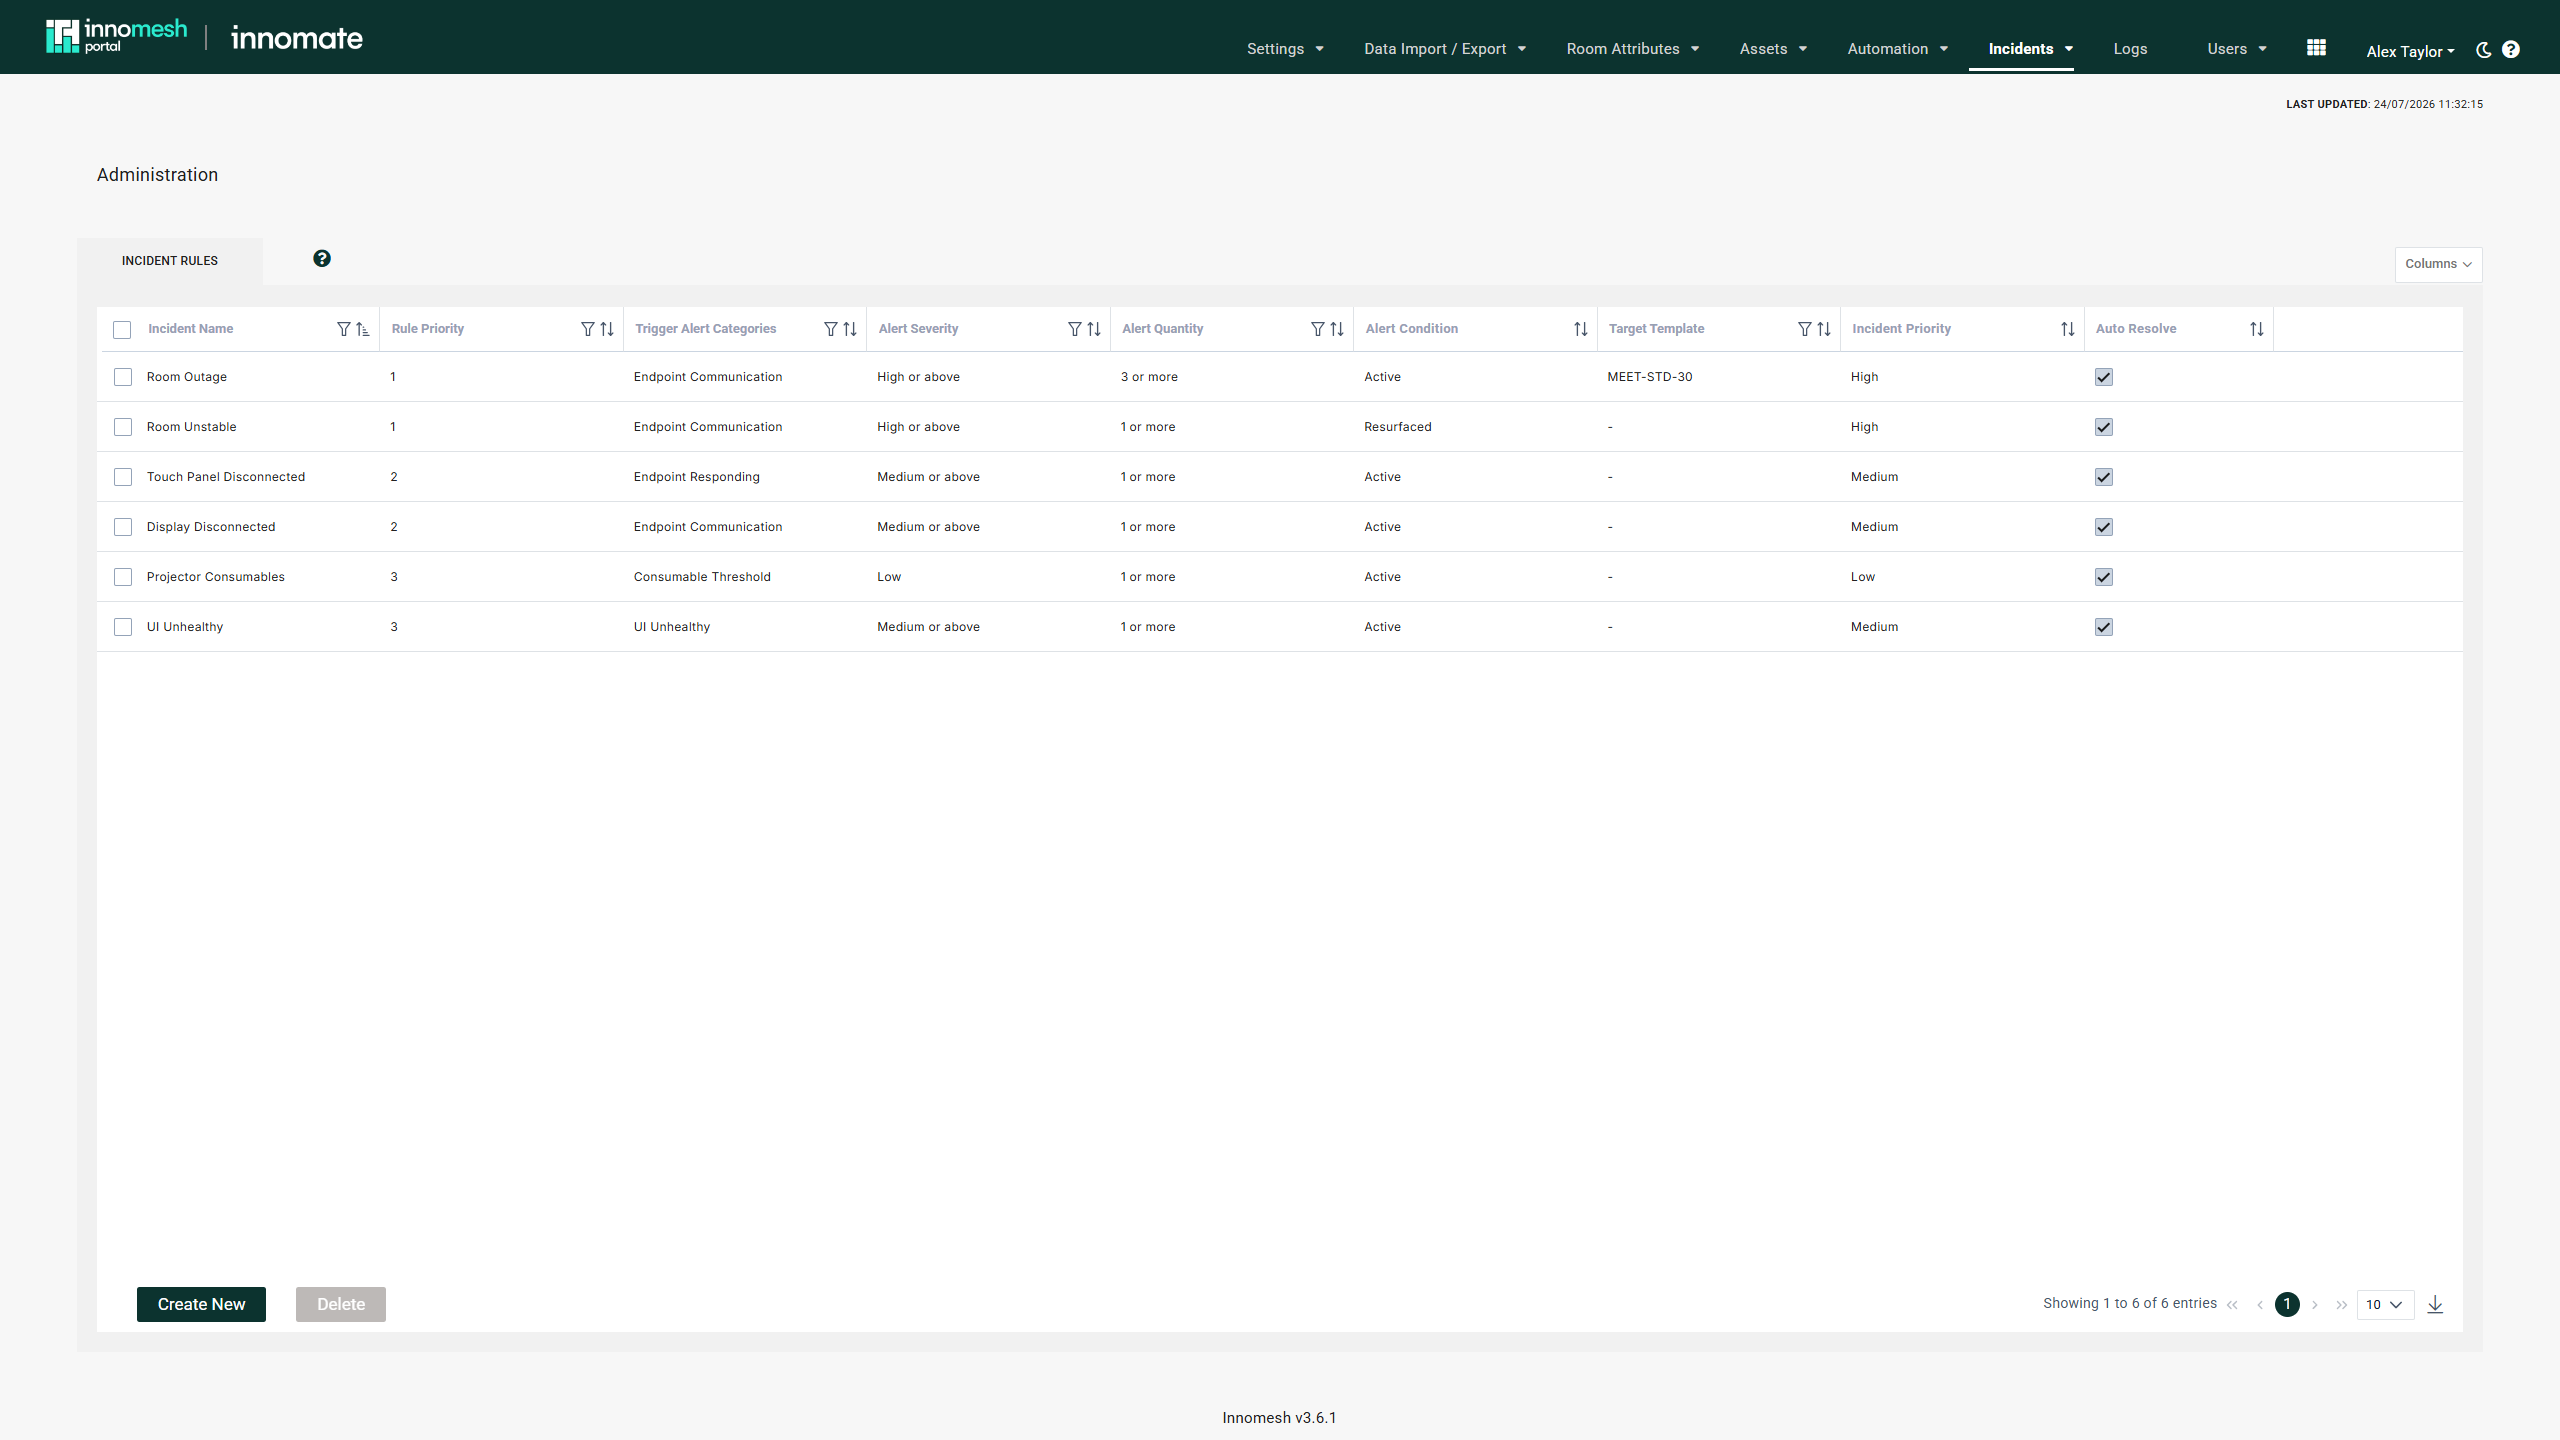
Task: Filter the Incident Name column
Action: click(x=343, y=329)
